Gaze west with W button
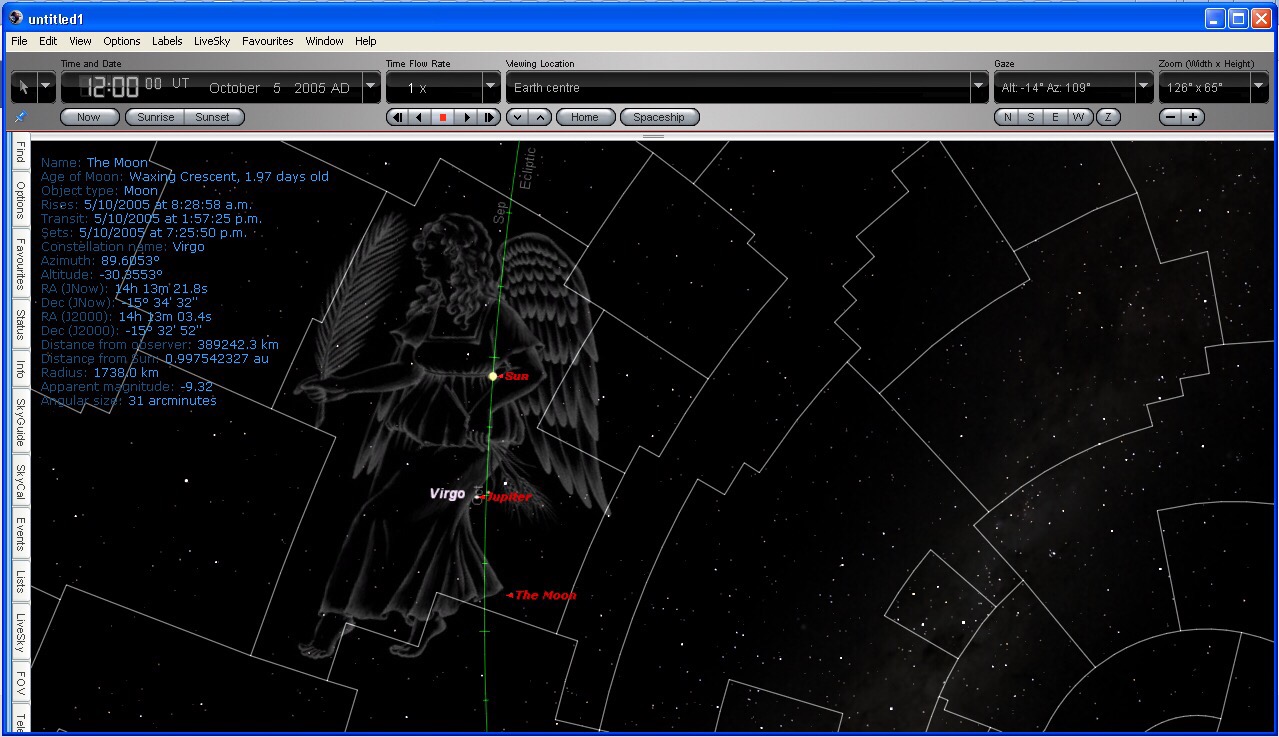This screenshot has width=1279, height=737. pos(1078,117)
